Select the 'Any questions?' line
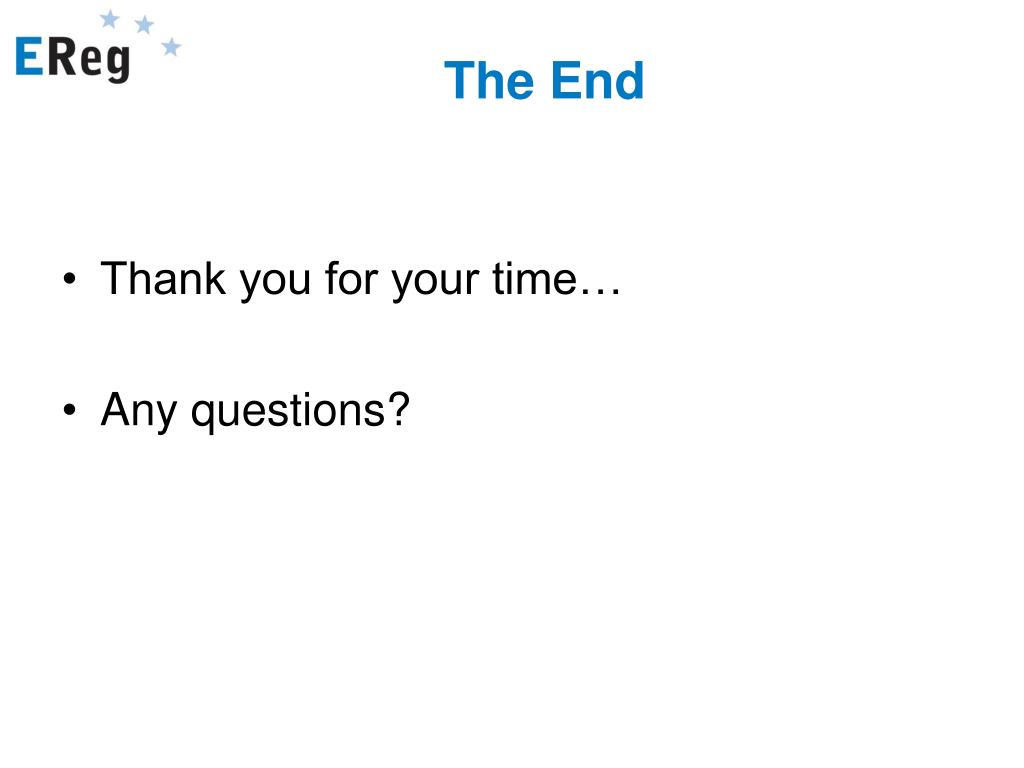The image size is (1024, 768). 255,411
